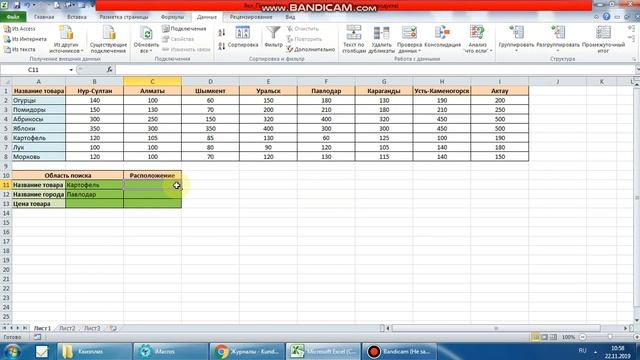Click the Ungroup (Разгруппировать) icon
Image resolution: width=640 pixels, height=360 pixels.
(x=558, y=33)
